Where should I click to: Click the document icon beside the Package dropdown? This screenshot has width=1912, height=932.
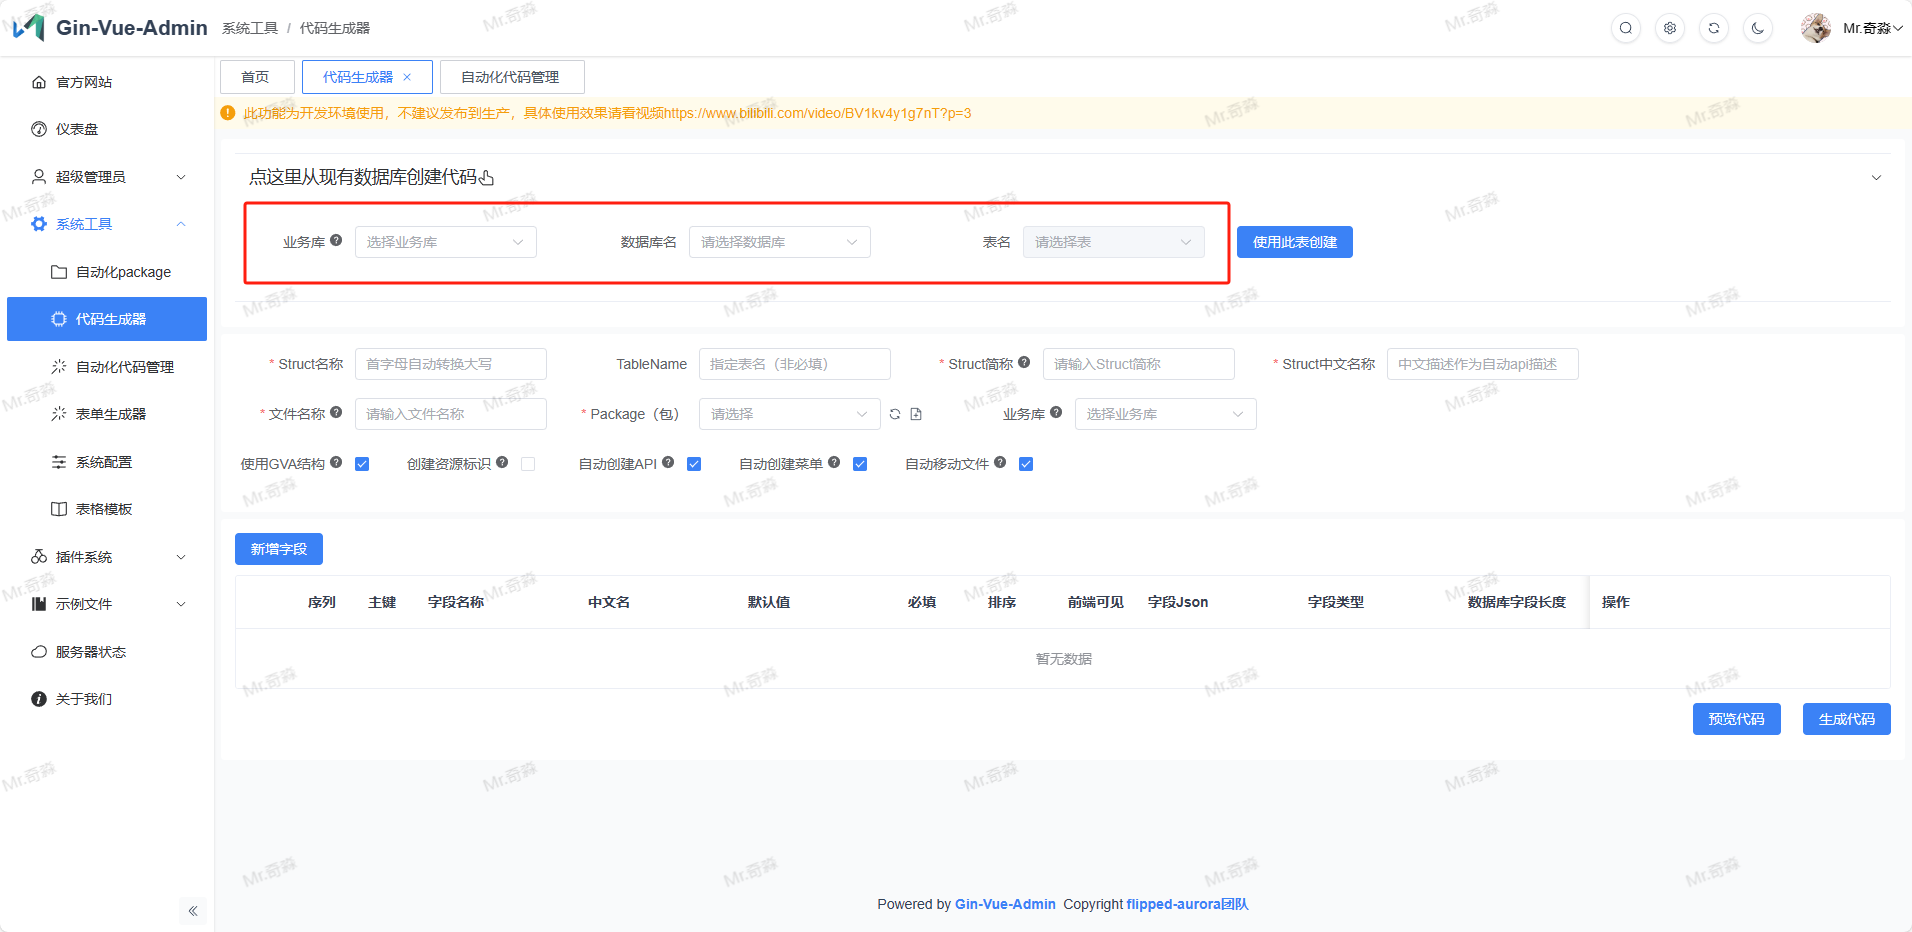point(916,414)
